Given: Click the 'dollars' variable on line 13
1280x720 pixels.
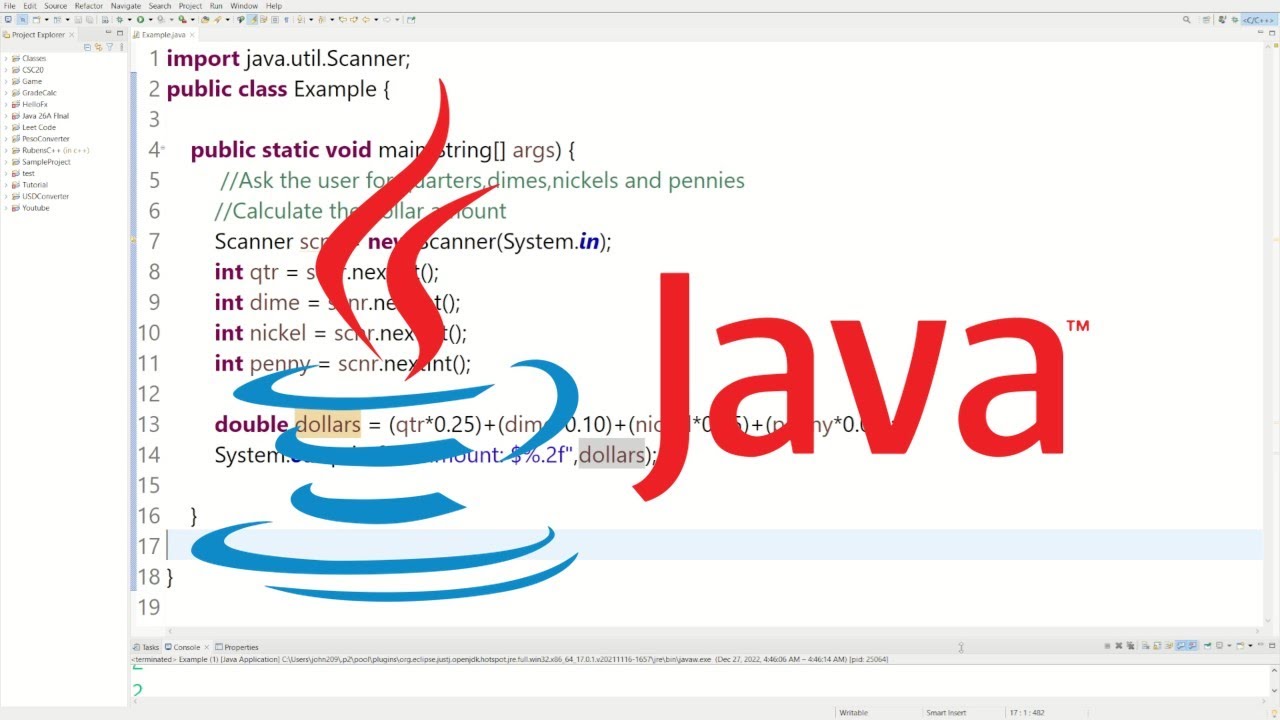Looking at the screenshot, I should coord(328,424).
